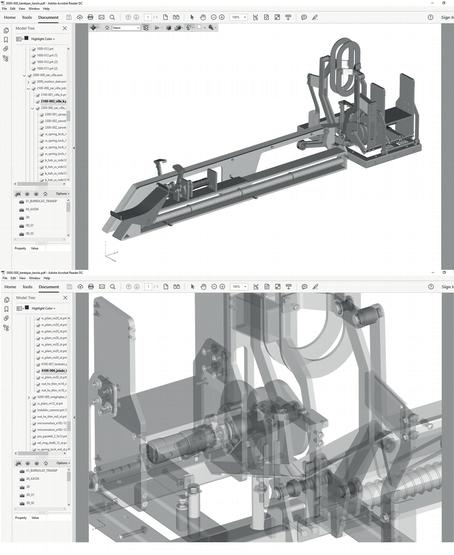Click Sign In in the upper window
454x555 pixels.
tap(447, 17)
